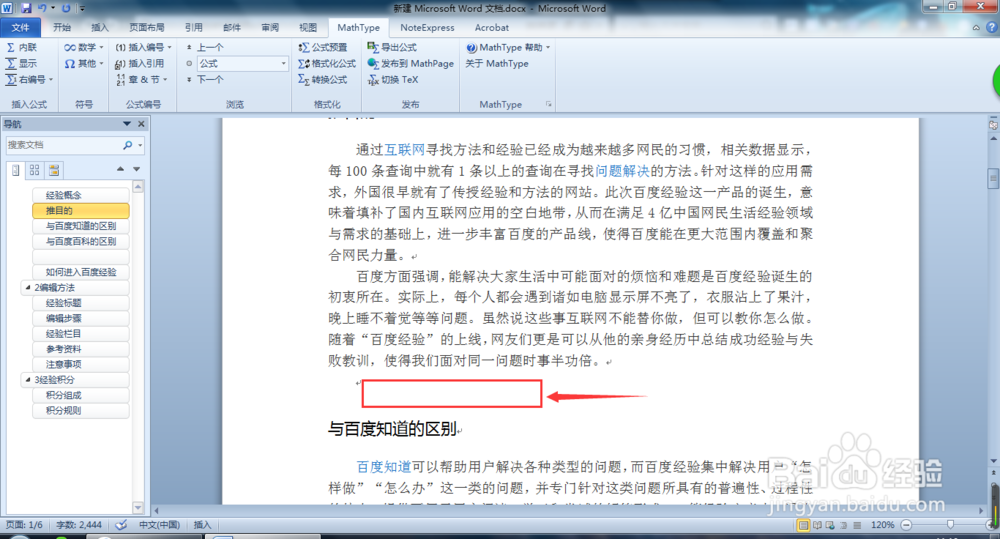This screenshot has width=1000, height=539.
Task: Switch to the 引用 references tab
Action: (x=194, y=27)
